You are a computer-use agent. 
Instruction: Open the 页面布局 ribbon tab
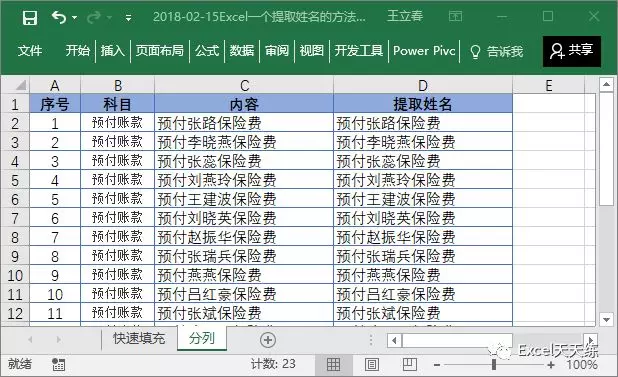pyautogui.click(x=160, y=51)
